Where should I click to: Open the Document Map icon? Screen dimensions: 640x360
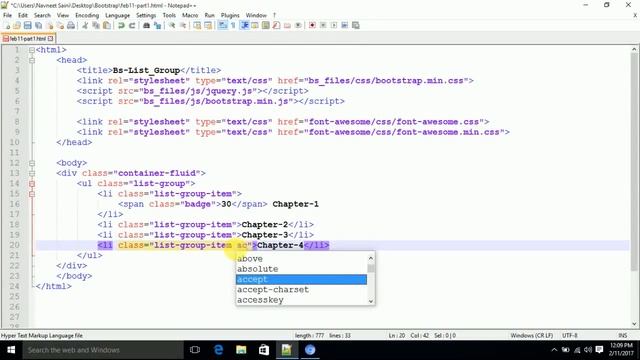pyautogui.click(x=266, y=25)
